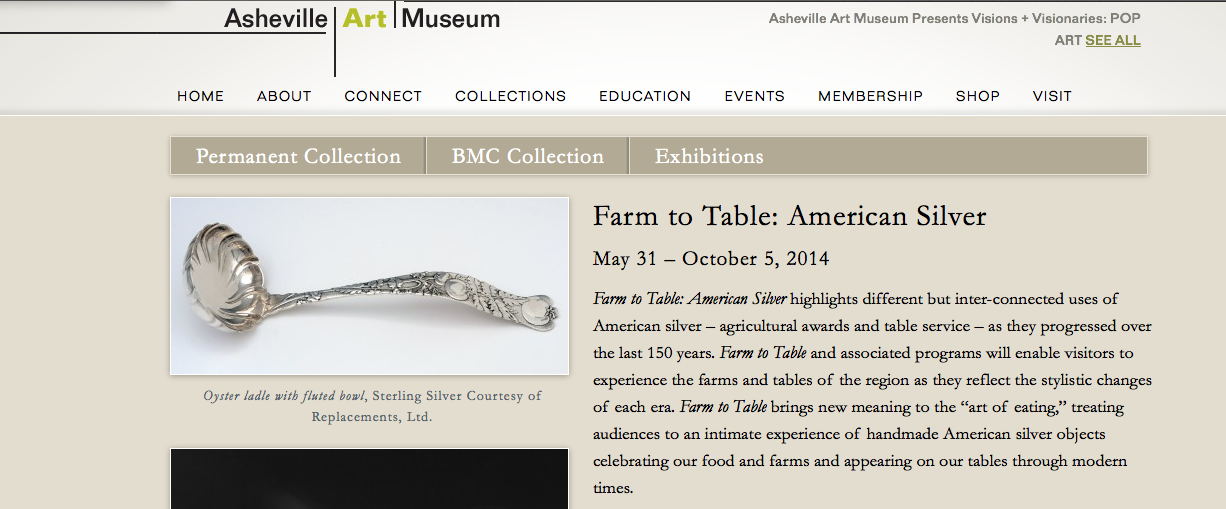Select CONNECT in the navigation bar
Screen dimensions: 1226x509
click(383, 96)
